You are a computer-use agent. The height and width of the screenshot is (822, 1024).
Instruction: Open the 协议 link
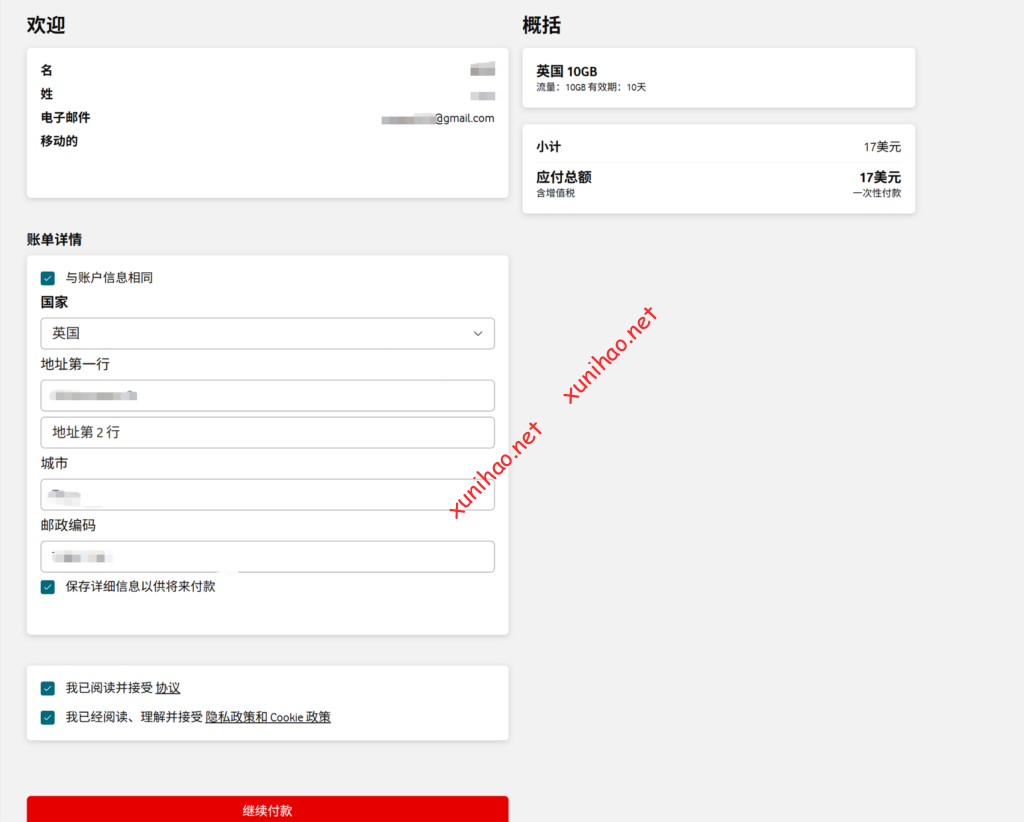point(168,688)
